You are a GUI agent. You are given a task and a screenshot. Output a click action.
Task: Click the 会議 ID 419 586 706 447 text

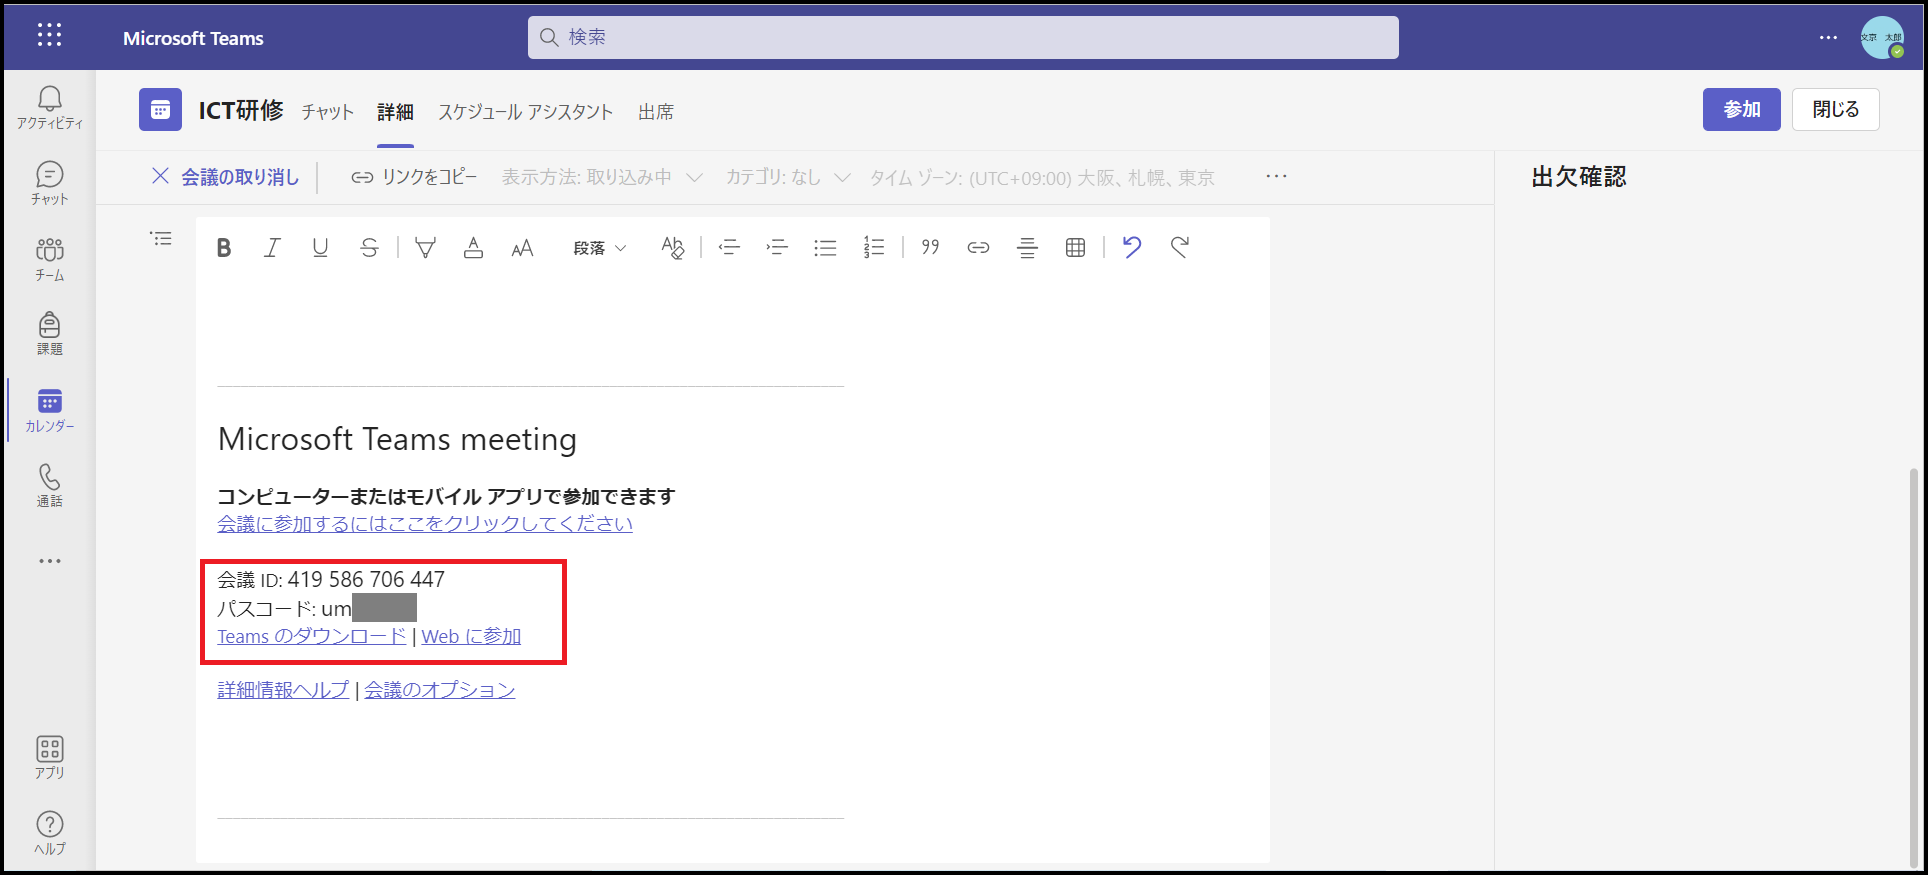point(331,580)
